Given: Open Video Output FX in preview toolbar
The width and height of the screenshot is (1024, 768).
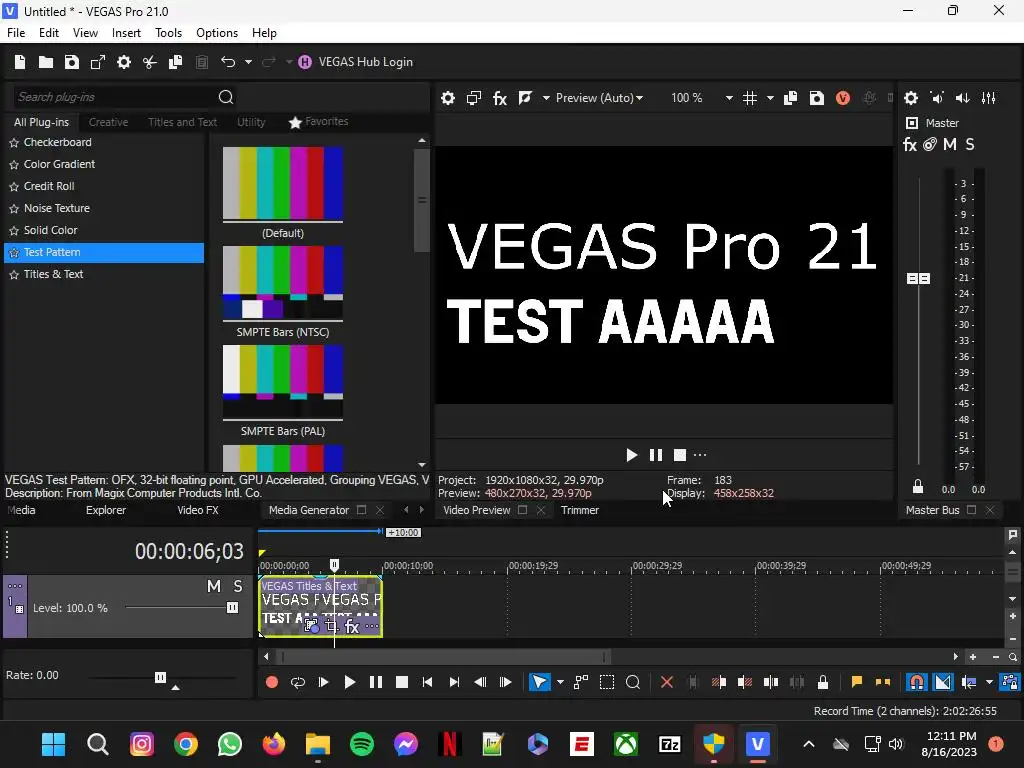Looking at the screenshot, I should click(x=500, y=98).
